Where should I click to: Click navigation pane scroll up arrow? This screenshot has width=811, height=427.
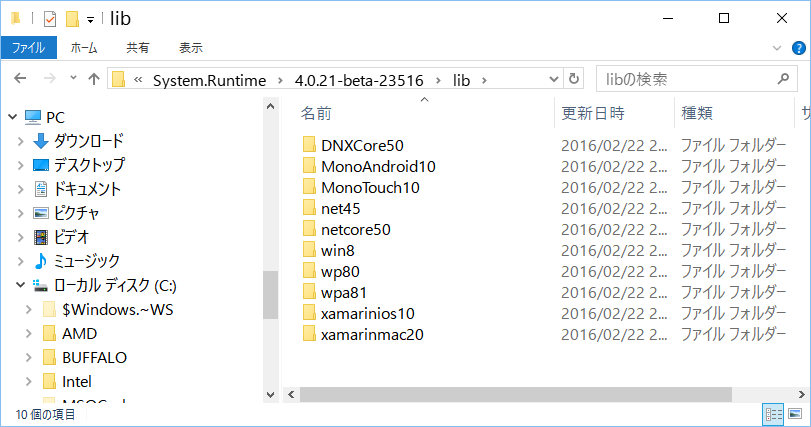click(271, 106)
